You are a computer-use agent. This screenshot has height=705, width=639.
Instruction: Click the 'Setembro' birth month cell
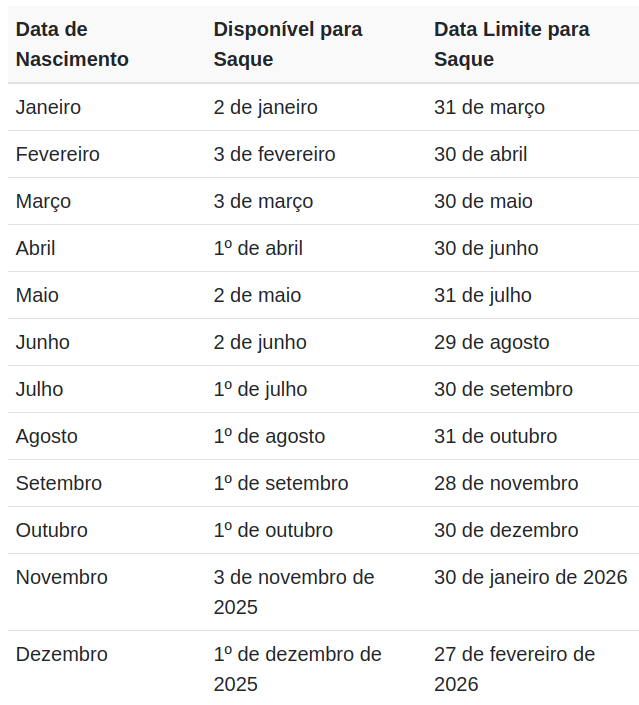tap(58, 483)
